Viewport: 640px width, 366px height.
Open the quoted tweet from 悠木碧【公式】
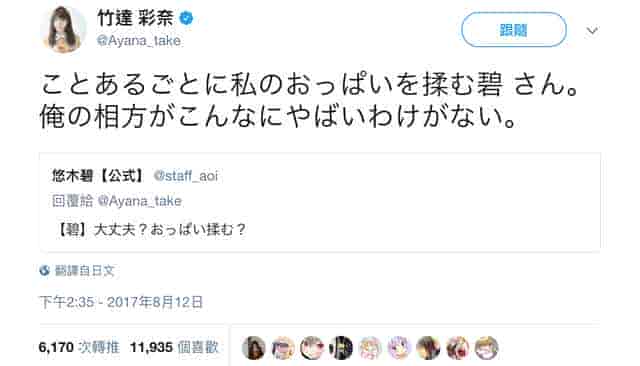click(320, 202)
